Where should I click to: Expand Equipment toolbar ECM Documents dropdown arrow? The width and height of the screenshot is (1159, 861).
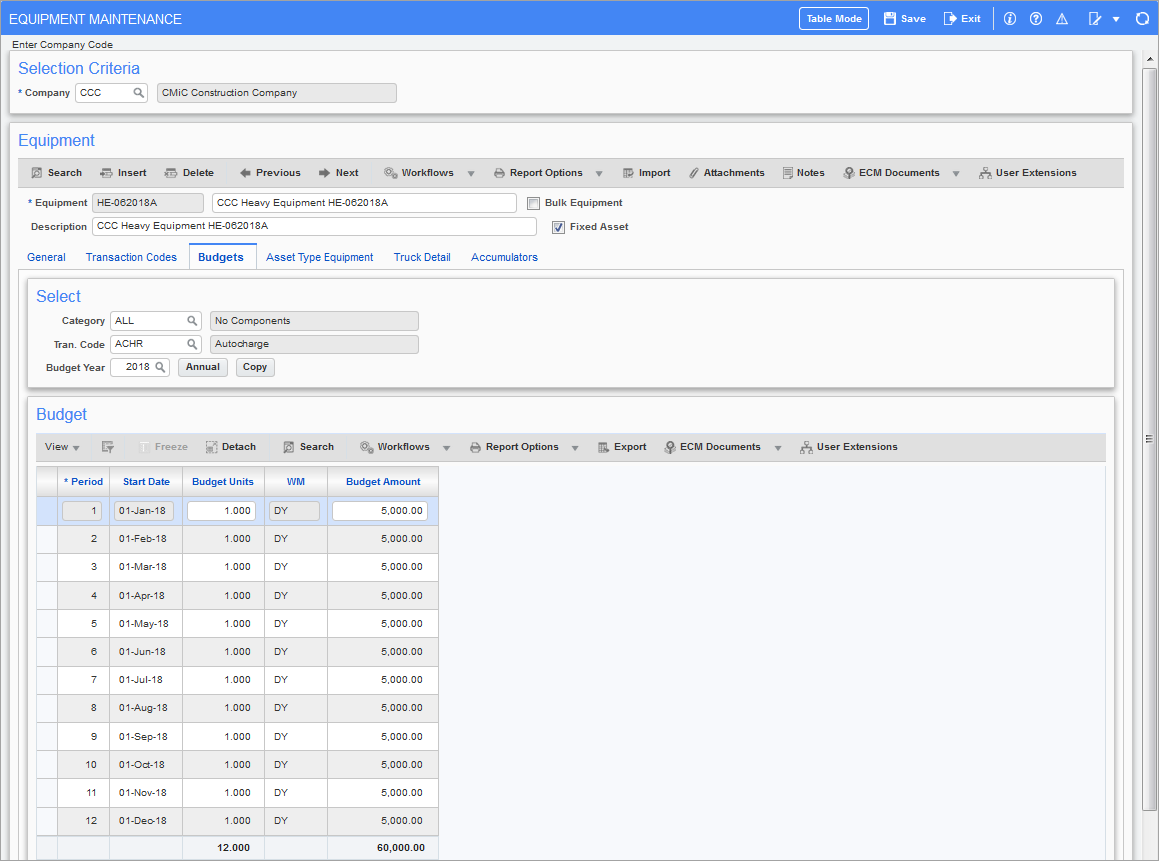(956, 173)
